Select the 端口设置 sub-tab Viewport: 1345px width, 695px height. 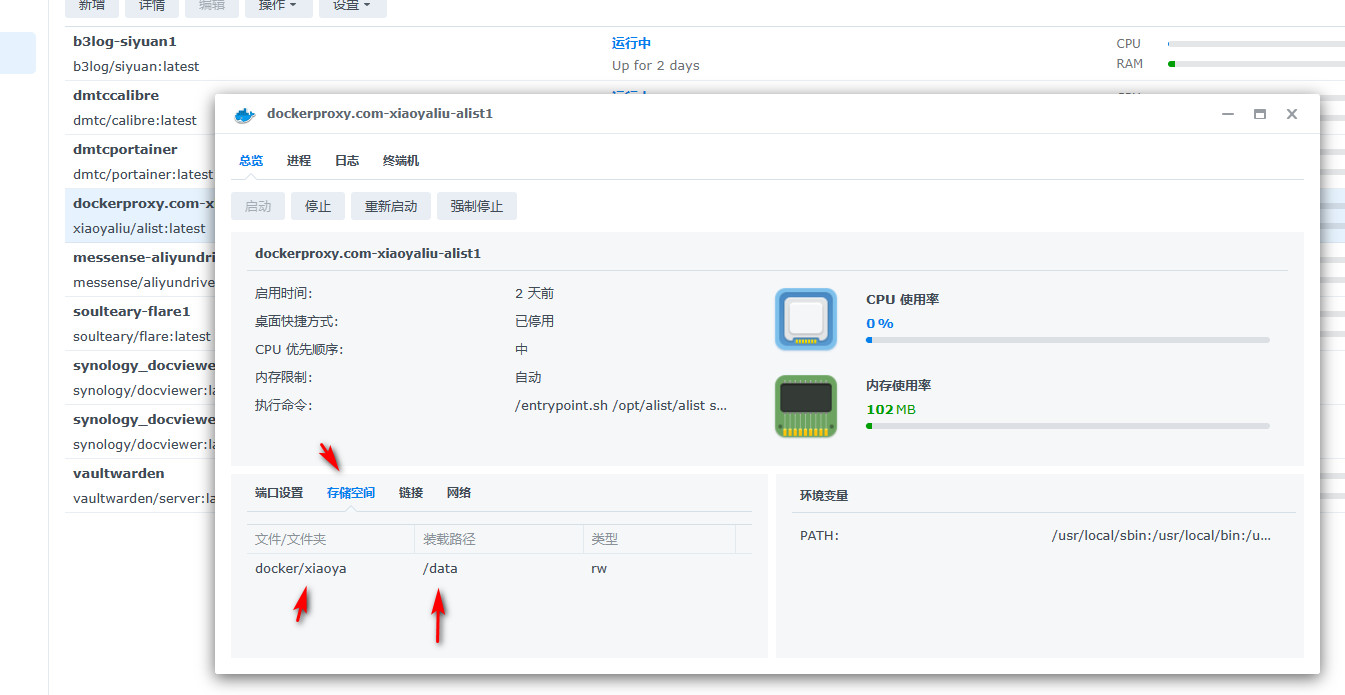click(x=279, y=493)
